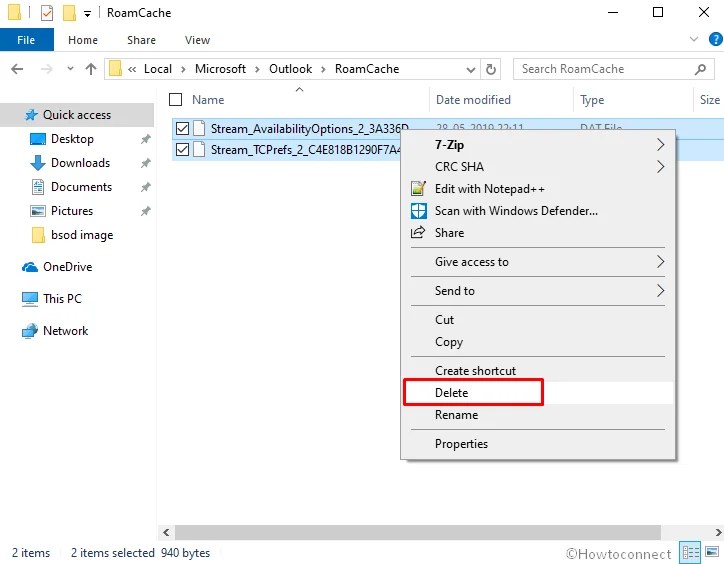Viewport: 724px width, 564px height.
Task: Switch to Details view icon
Action: tap(691, 552)
